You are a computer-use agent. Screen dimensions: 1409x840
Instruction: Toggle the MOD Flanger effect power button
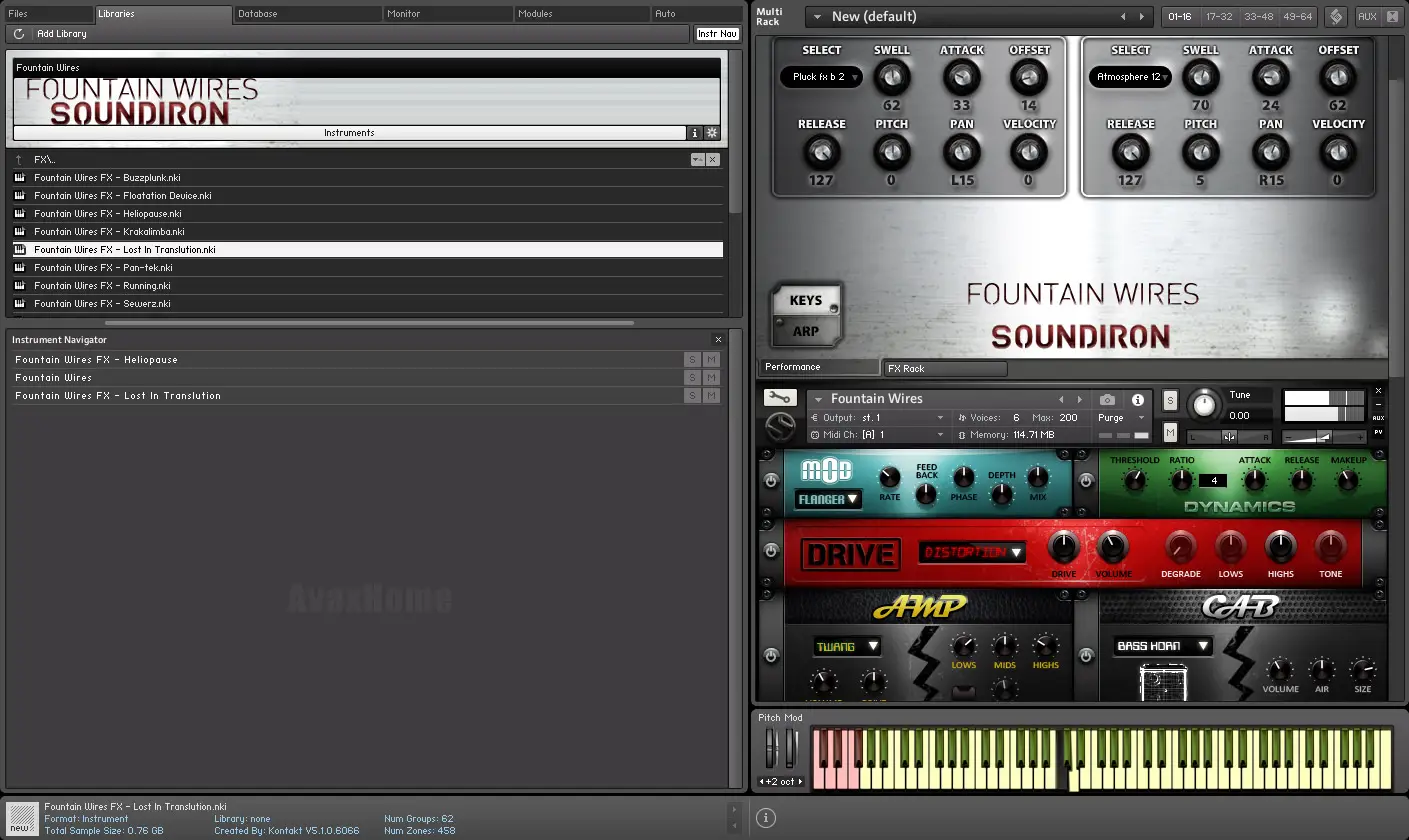tap(770, 481)
